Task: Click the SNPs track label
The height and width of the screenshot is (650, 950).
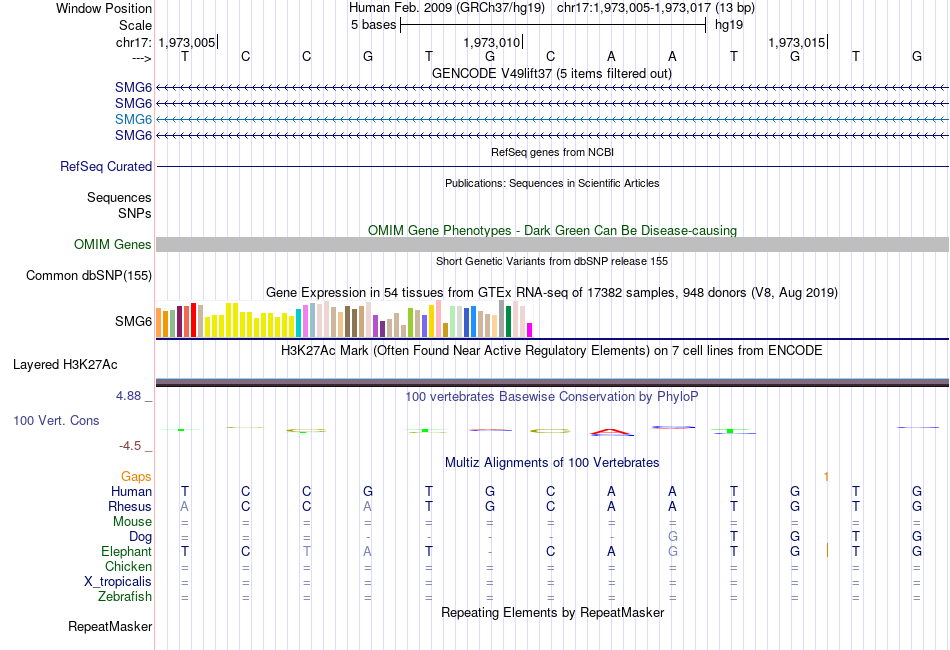Action: coord(135,213)
